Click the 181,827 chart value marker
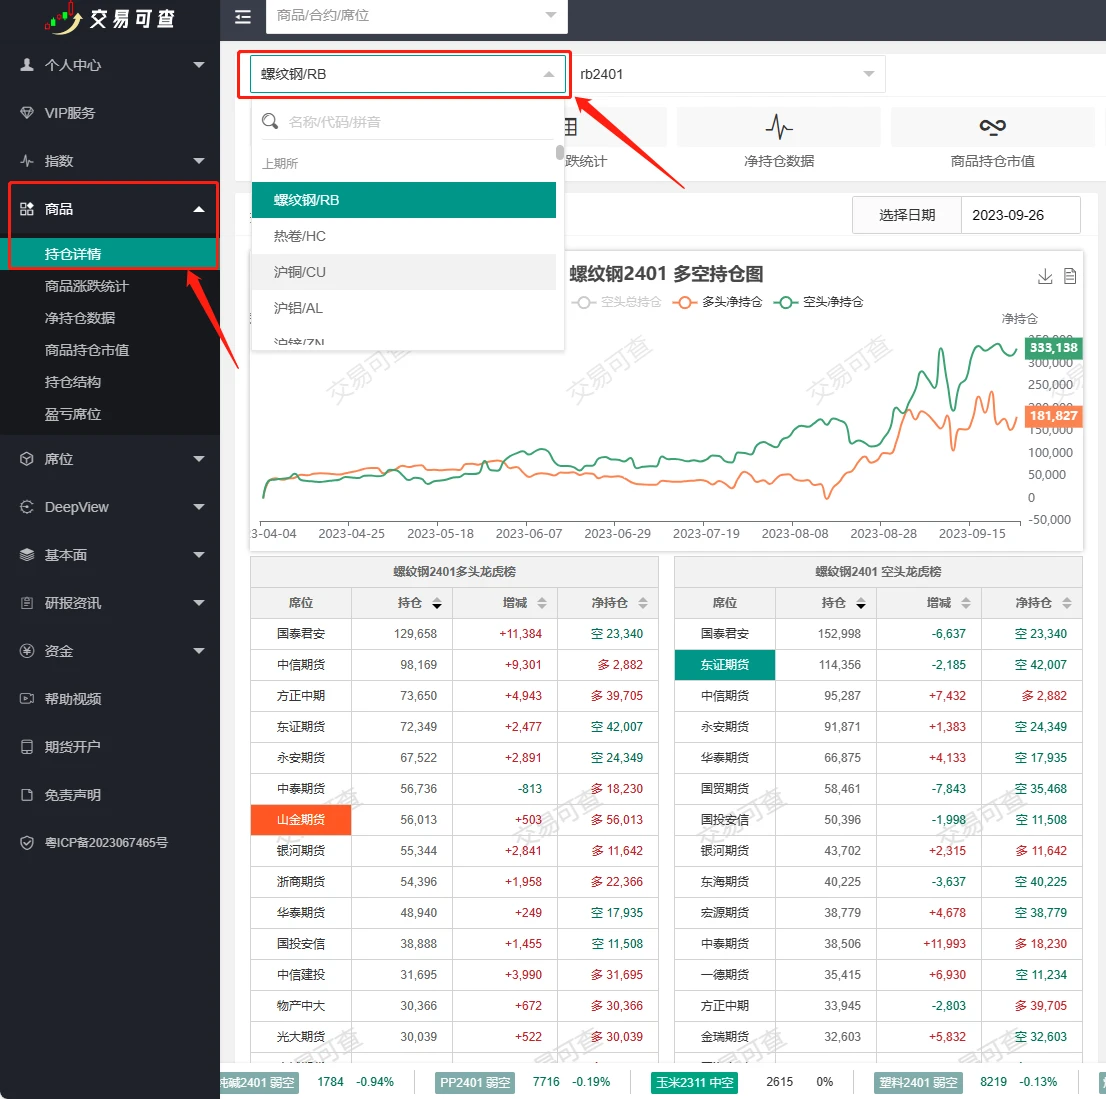Viewport: 1106px width, 1099px height. click(x=1053, y=415)
